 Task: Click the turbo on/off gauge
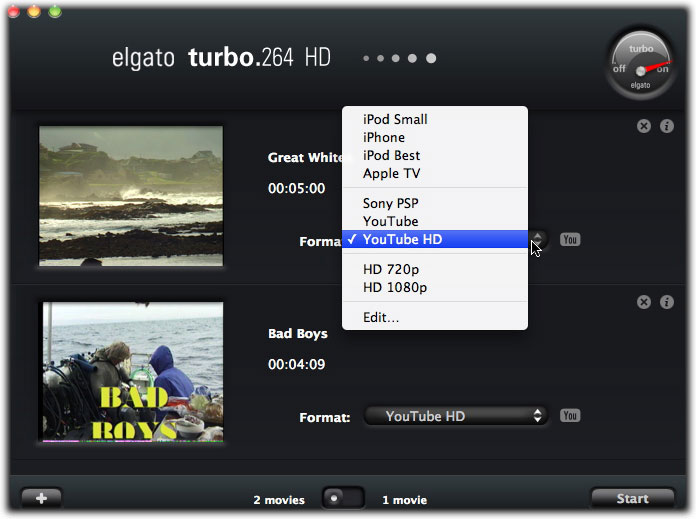[641, 64]
